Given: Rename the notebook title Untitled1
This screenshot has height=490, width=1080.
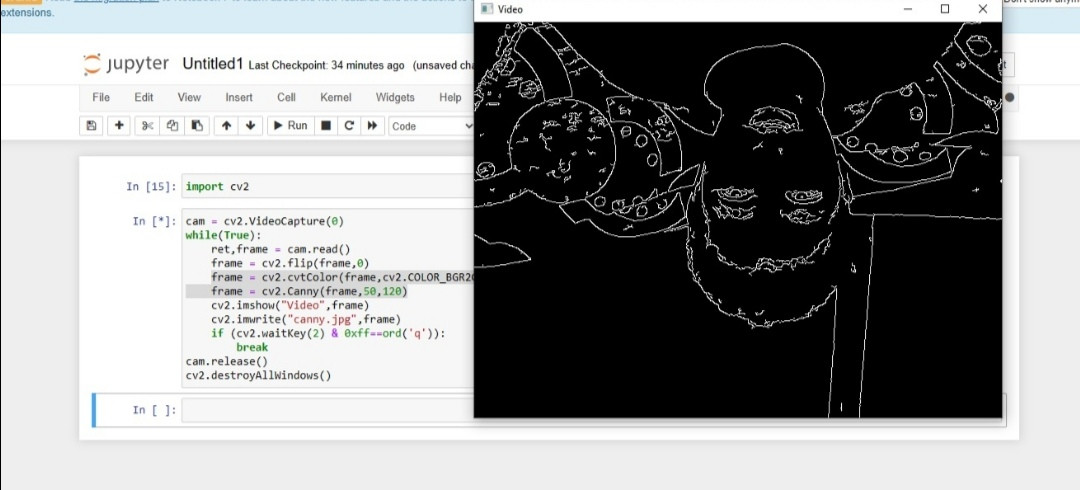Looking at the screenshot, I should [213, 64].
